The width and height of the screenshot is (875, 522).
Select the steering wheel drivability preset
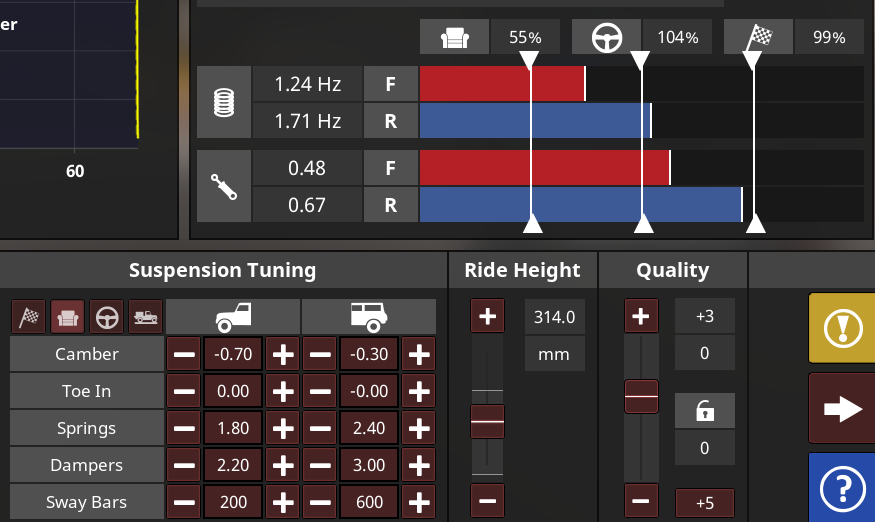(106, 316)
